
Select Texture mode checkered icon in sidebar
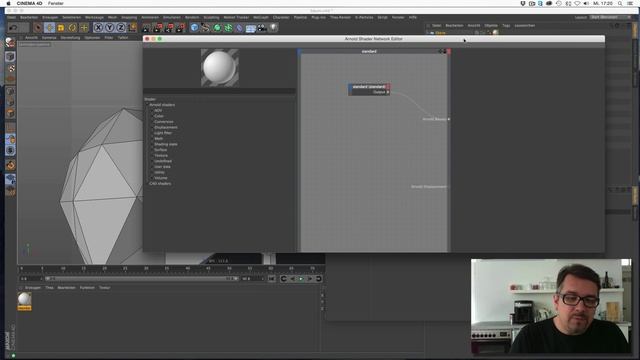coord(11,68)
